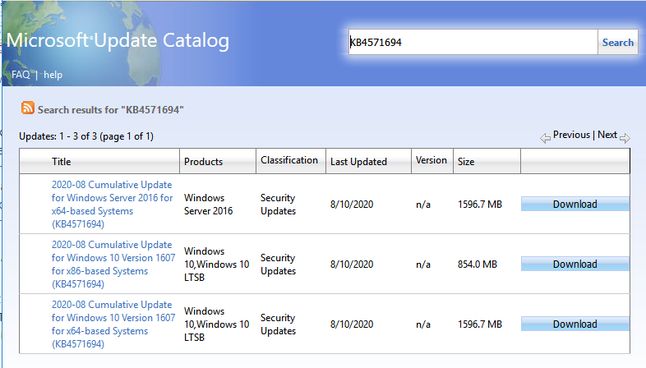646x368 pixels.
Task: Go to the Microsoft Update Catalog home title
Action: pos(118,41)
